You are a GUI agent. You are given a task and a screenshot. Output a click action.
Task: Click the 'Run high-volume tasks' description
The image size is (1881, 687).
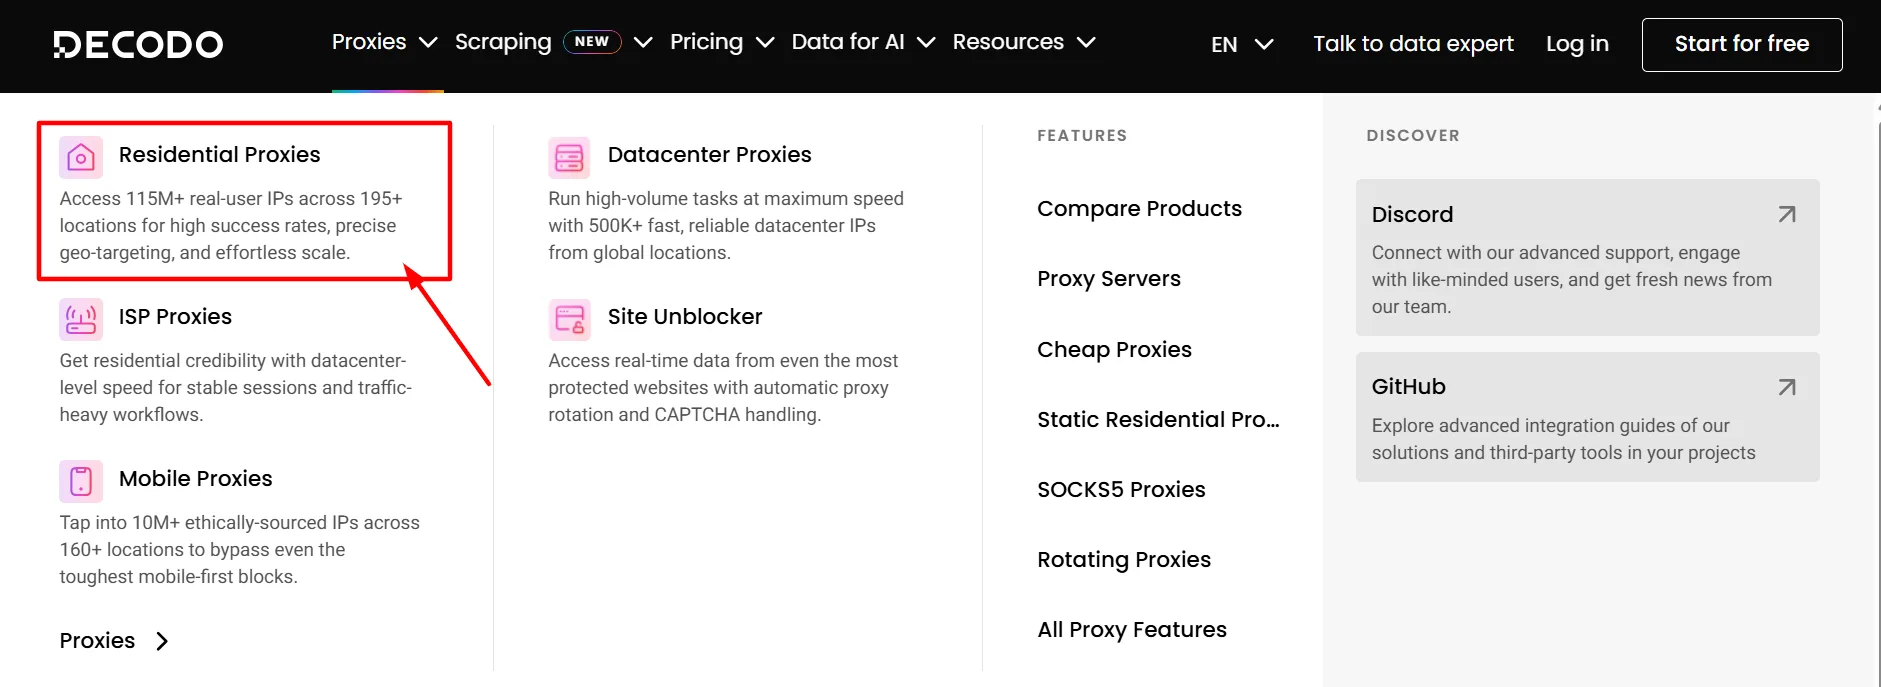point(726,226)
